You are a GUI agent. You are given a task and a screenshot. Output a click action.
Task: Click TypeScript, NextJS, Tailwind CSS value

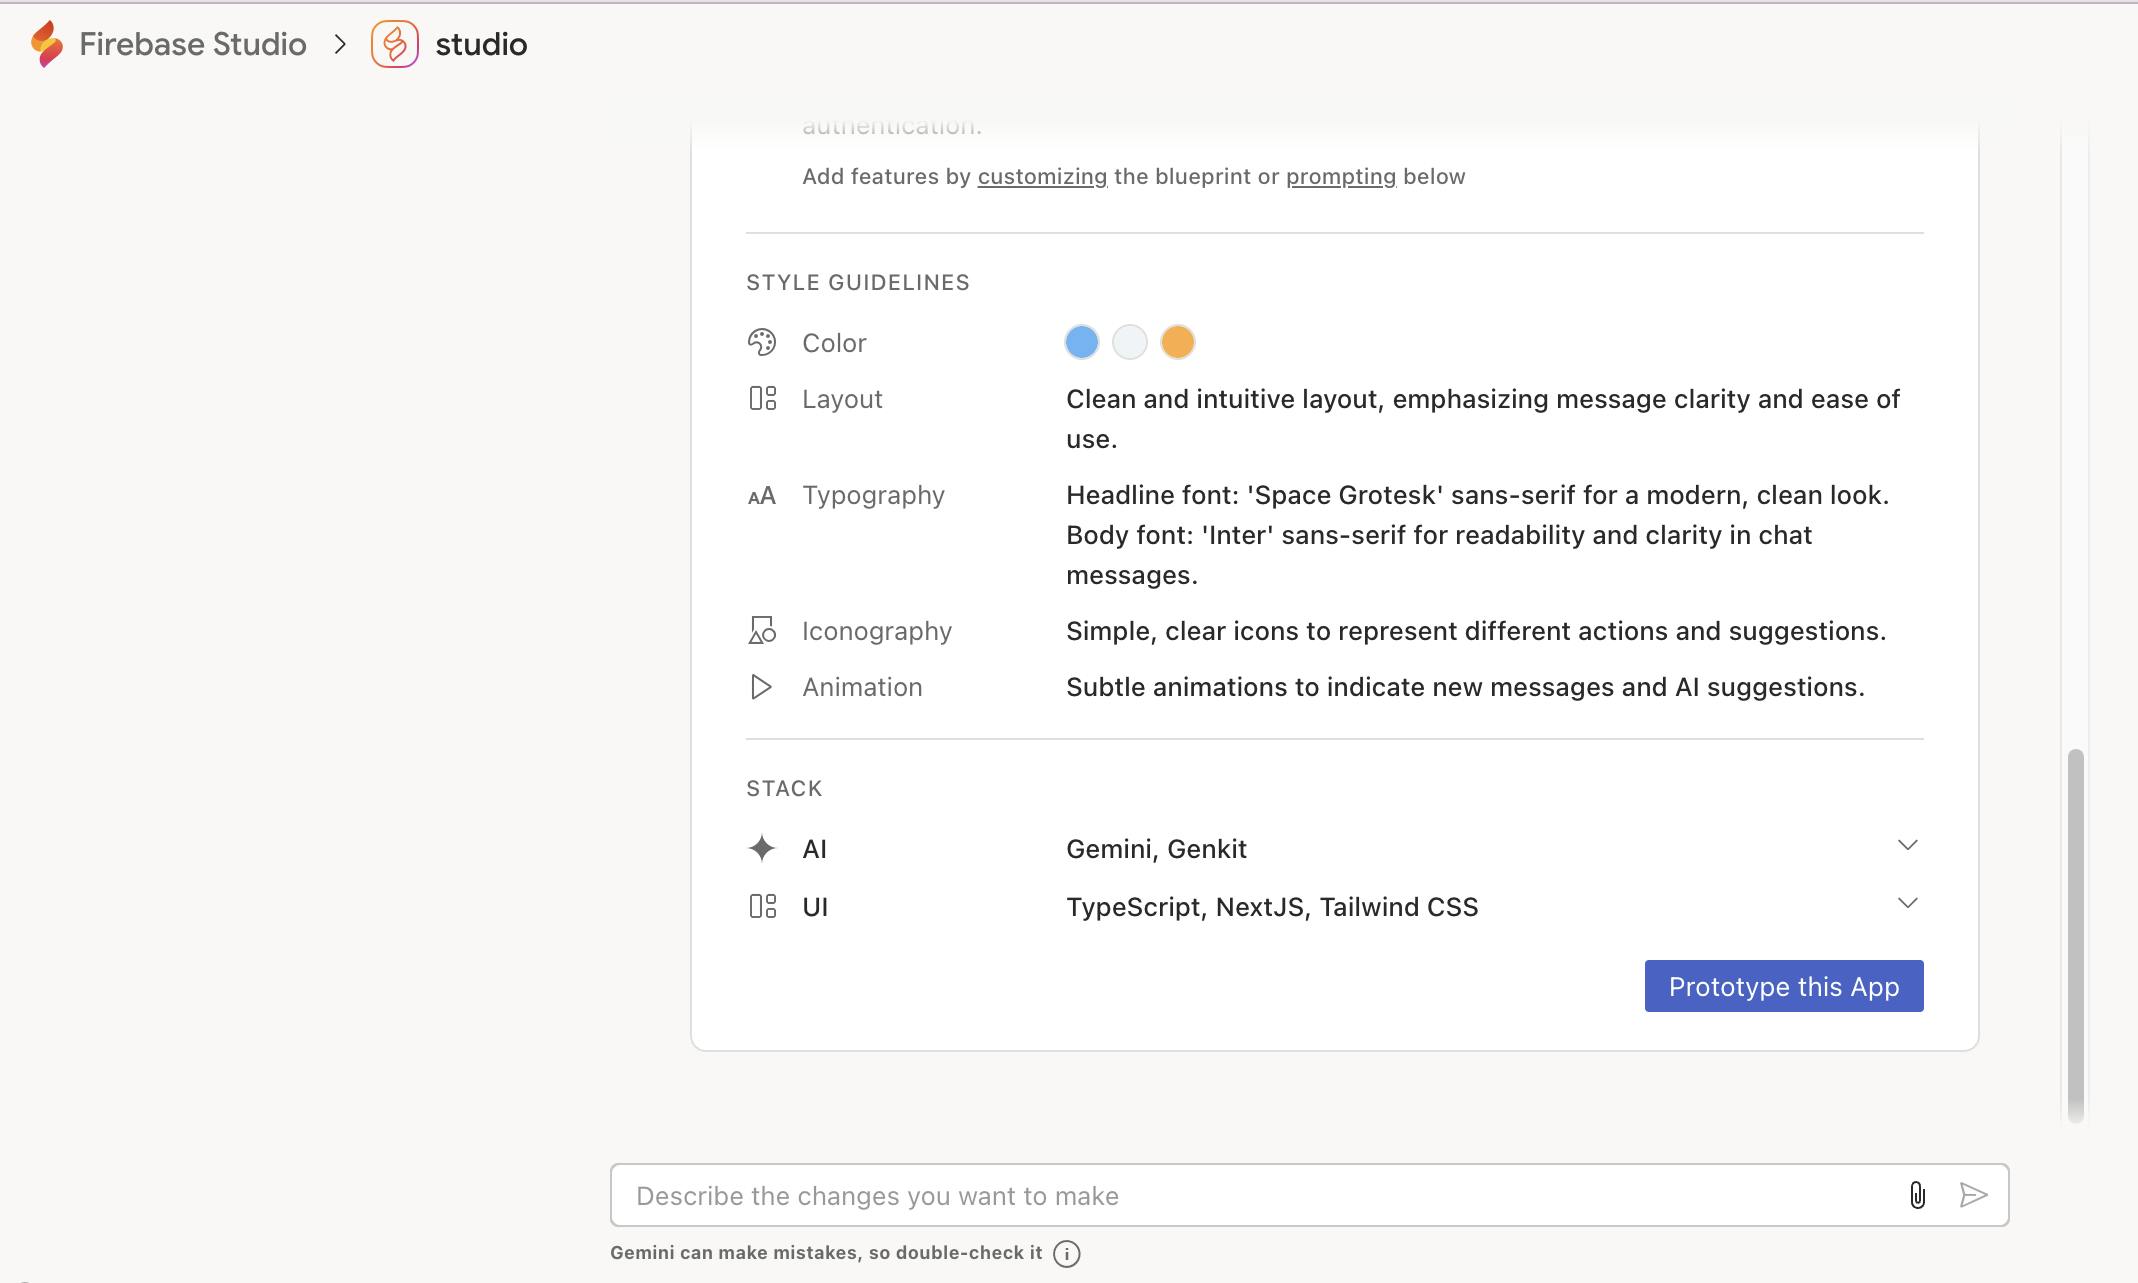[1272, 907]
